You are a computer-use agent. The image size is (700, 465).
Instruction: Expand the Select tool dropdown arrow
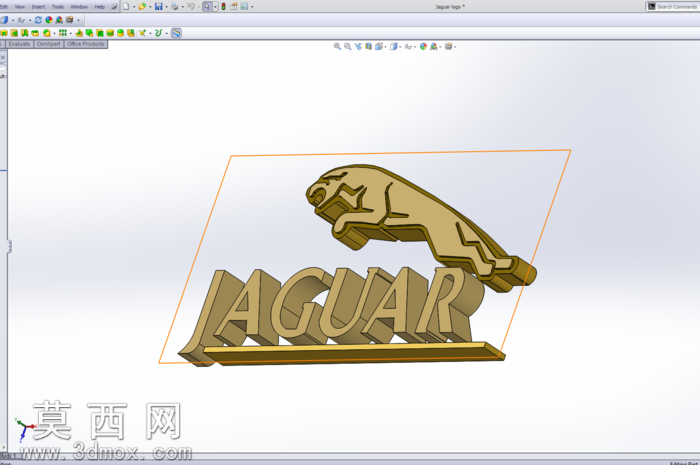tap(215, 7)
